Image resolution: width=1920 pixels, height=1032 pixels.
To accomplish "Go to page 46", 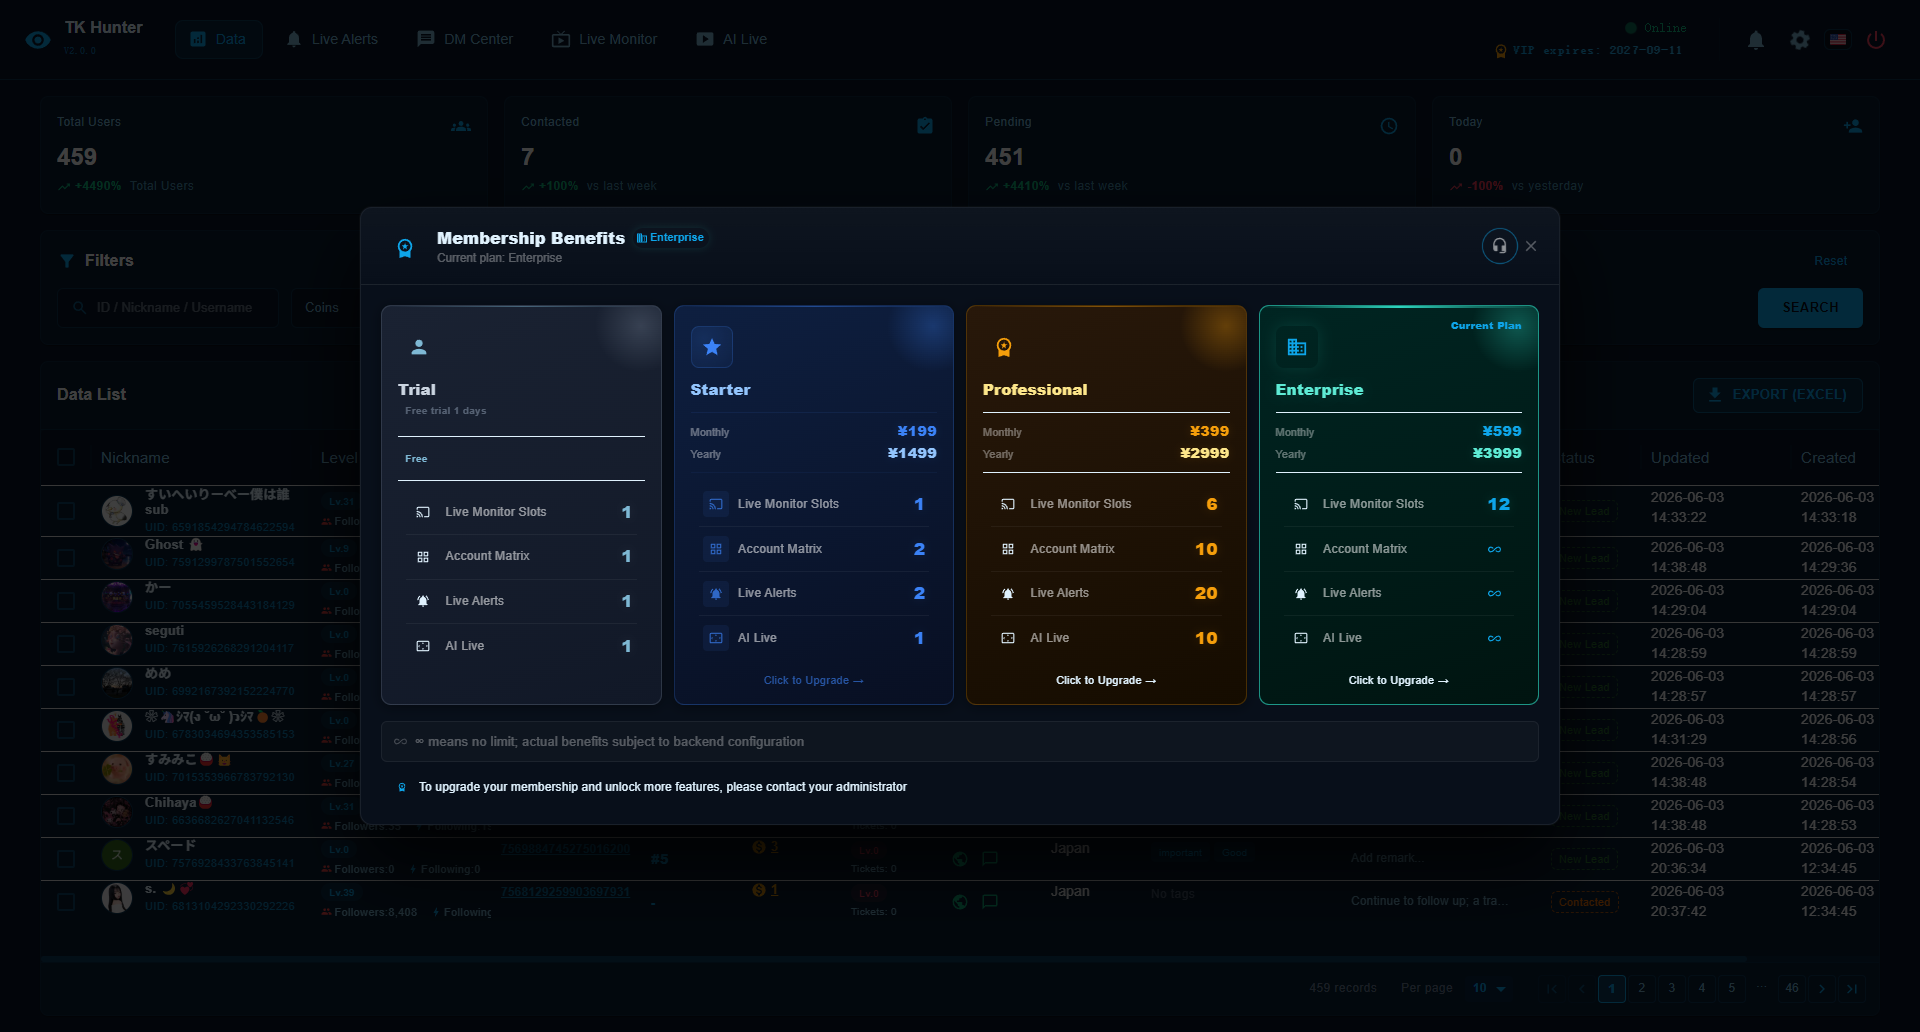I will point(1792,988).
